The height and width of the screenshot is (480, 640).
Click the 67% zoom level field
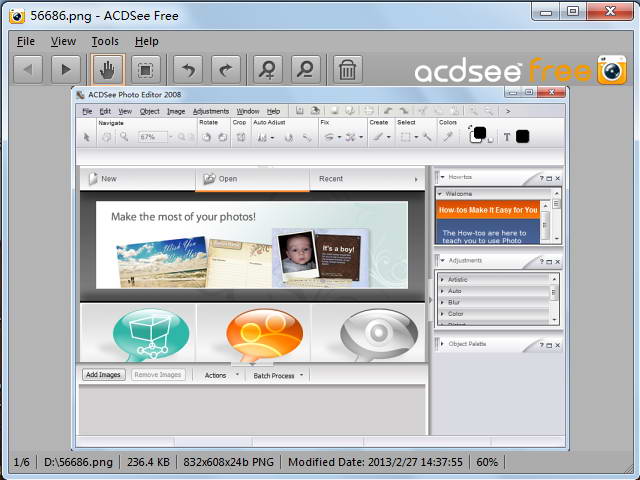pyautogui.click(x=152, y=137)
